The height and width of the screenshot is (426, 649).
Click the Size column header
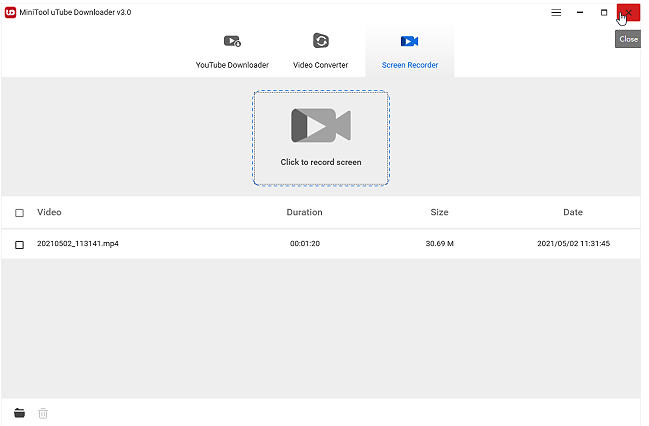(440, 212)
